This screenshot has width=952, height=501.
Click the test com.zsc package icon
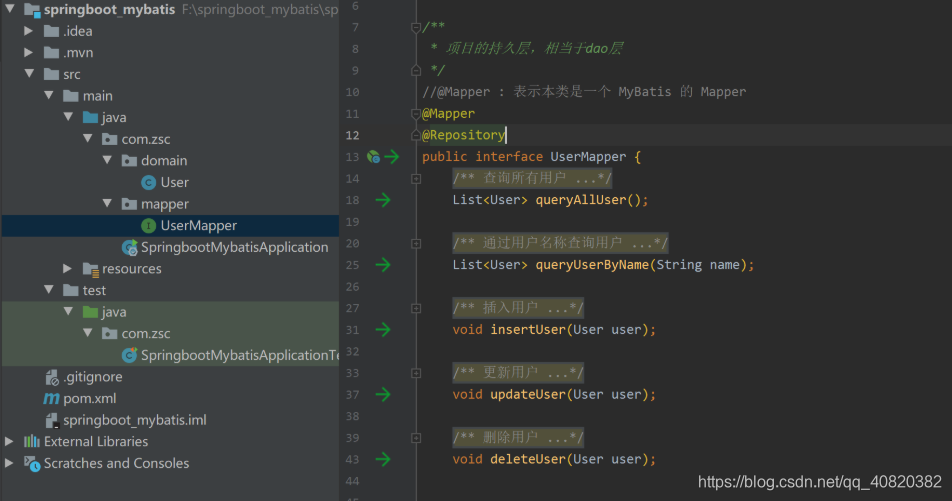point(110,333)
